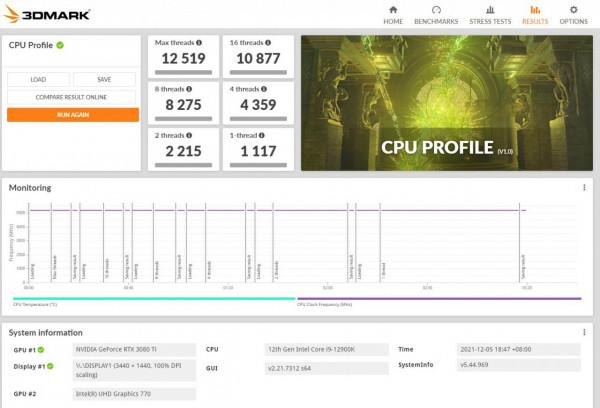The width and height of the screenshot is (600, 408).
Task: Click the 1-thread score 1 117
Action: pyautogui.click(x=258, y=151)
